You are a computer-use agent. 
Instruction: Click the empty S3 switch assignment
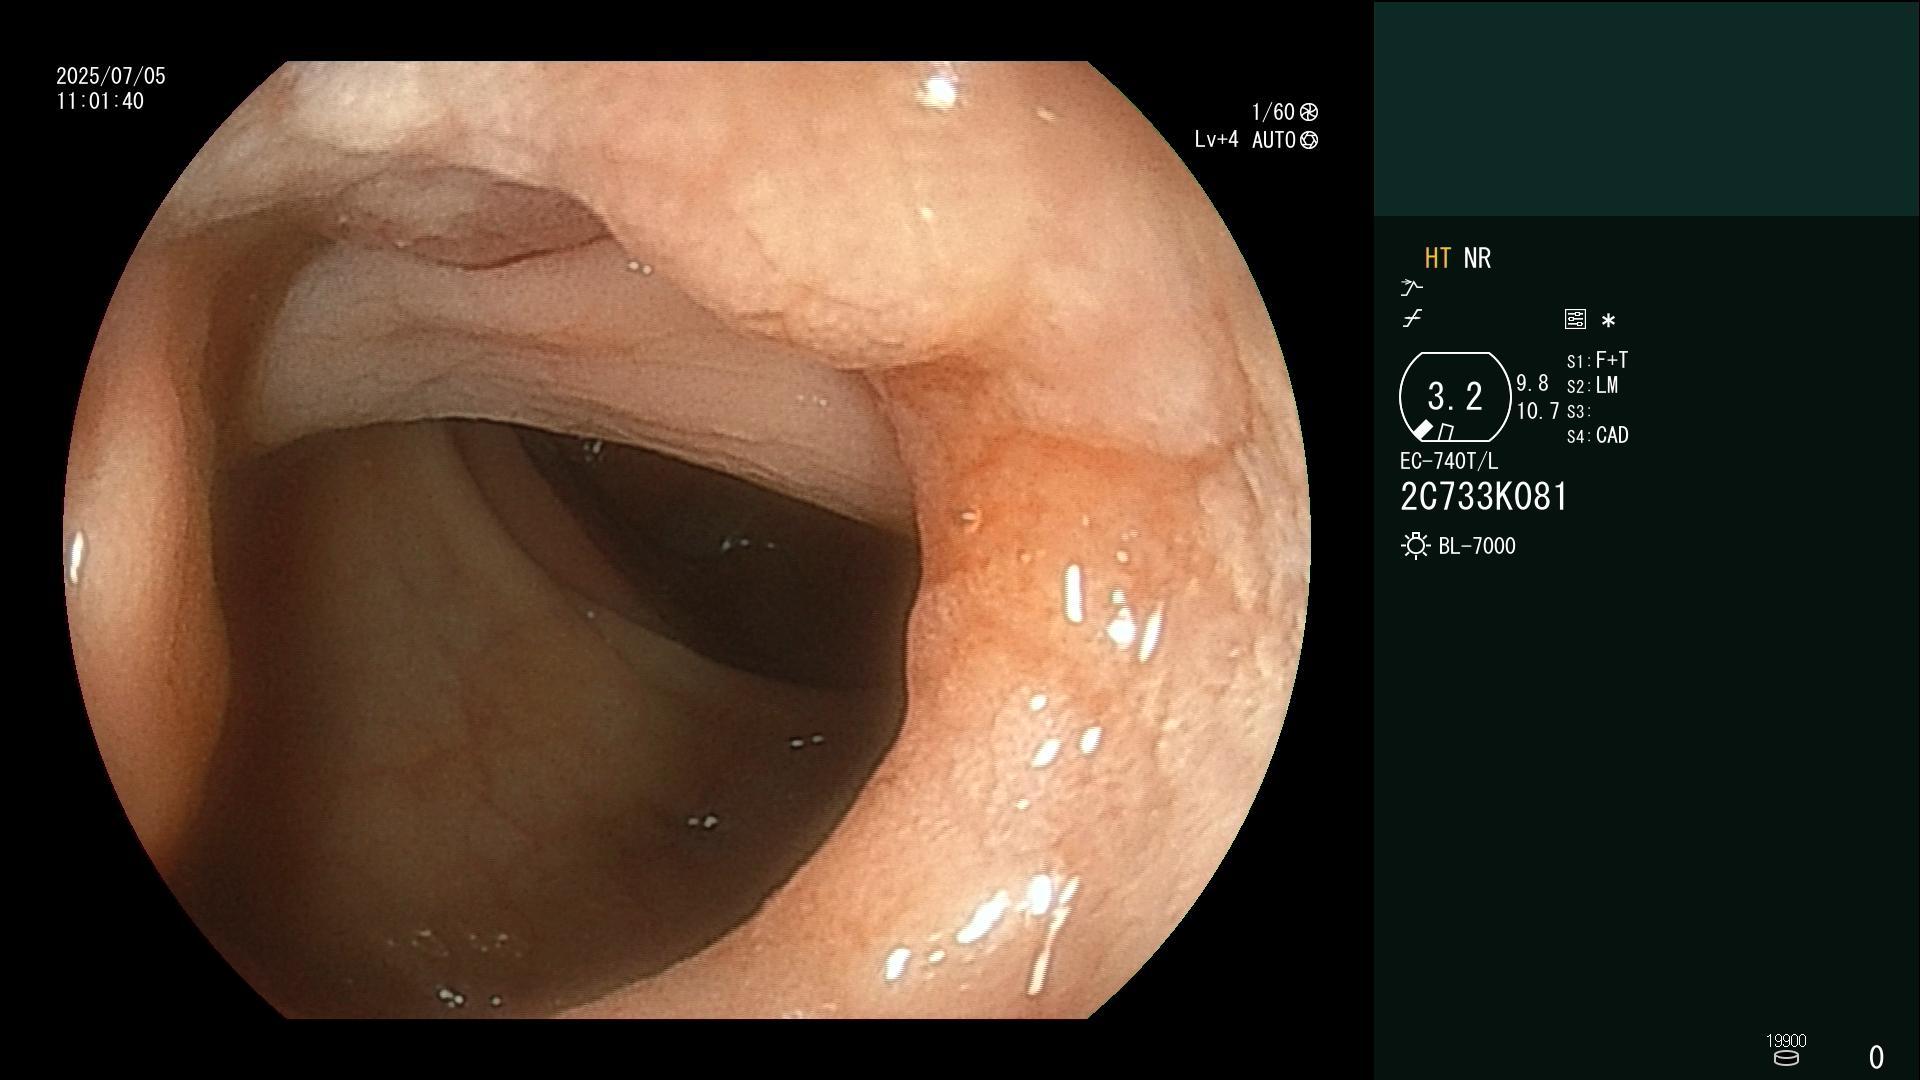click(1579, 411)
